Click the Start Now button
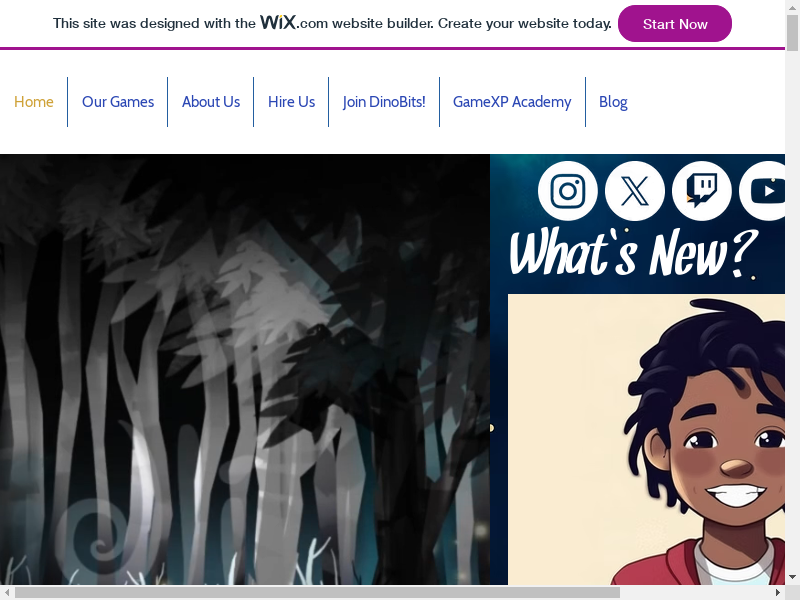Image resolution: width=800 pixels, height=600 pixels. [x=674, y=24]
